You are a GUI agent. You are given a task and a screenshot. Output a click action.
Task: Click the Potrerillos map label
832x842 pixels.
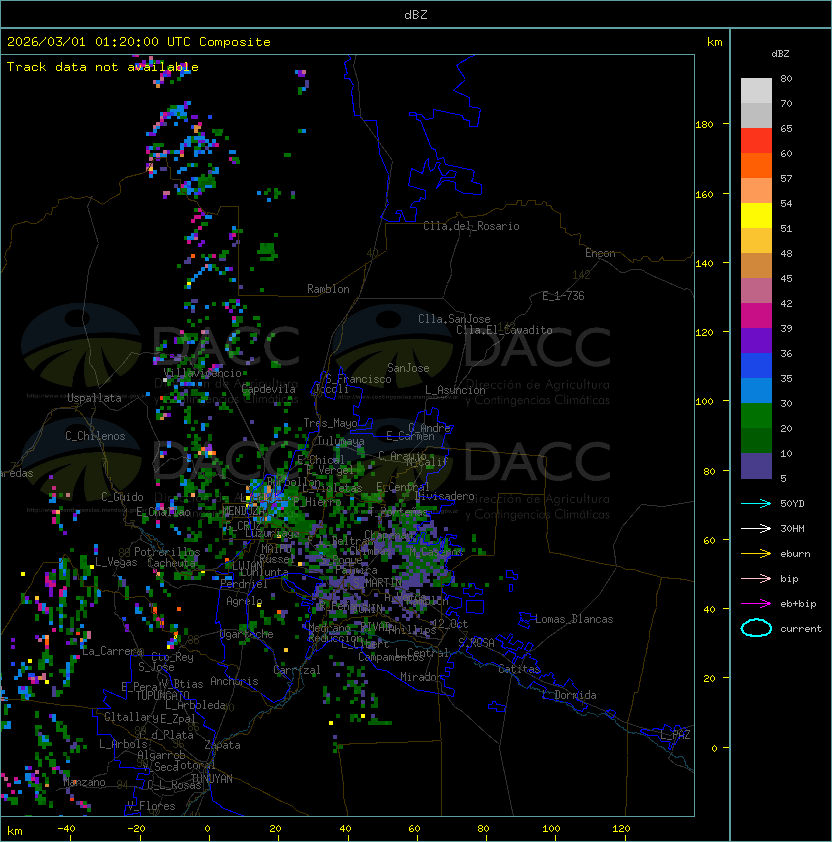pos(167,552)
